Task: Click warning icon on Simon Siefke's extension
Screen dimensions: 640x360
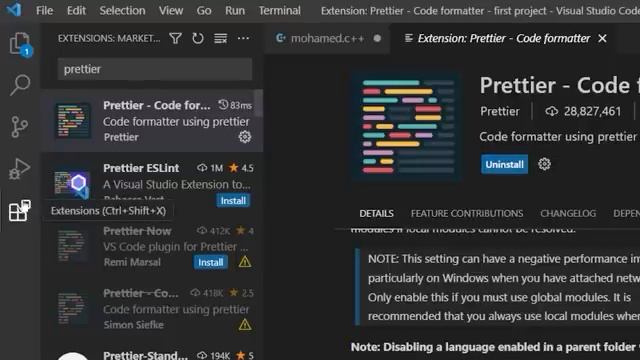Action: (245, 324)
